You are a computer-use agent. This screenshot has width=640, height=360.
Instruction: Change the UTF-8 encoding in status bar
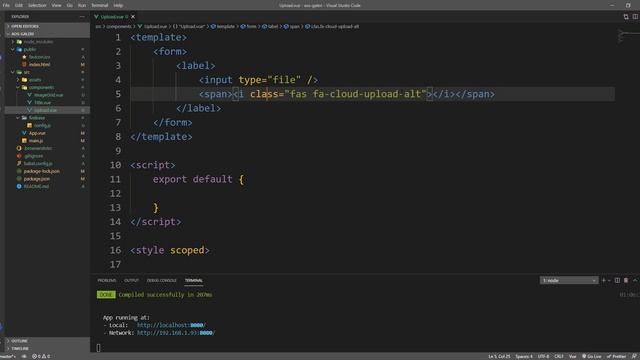[543, 356]
